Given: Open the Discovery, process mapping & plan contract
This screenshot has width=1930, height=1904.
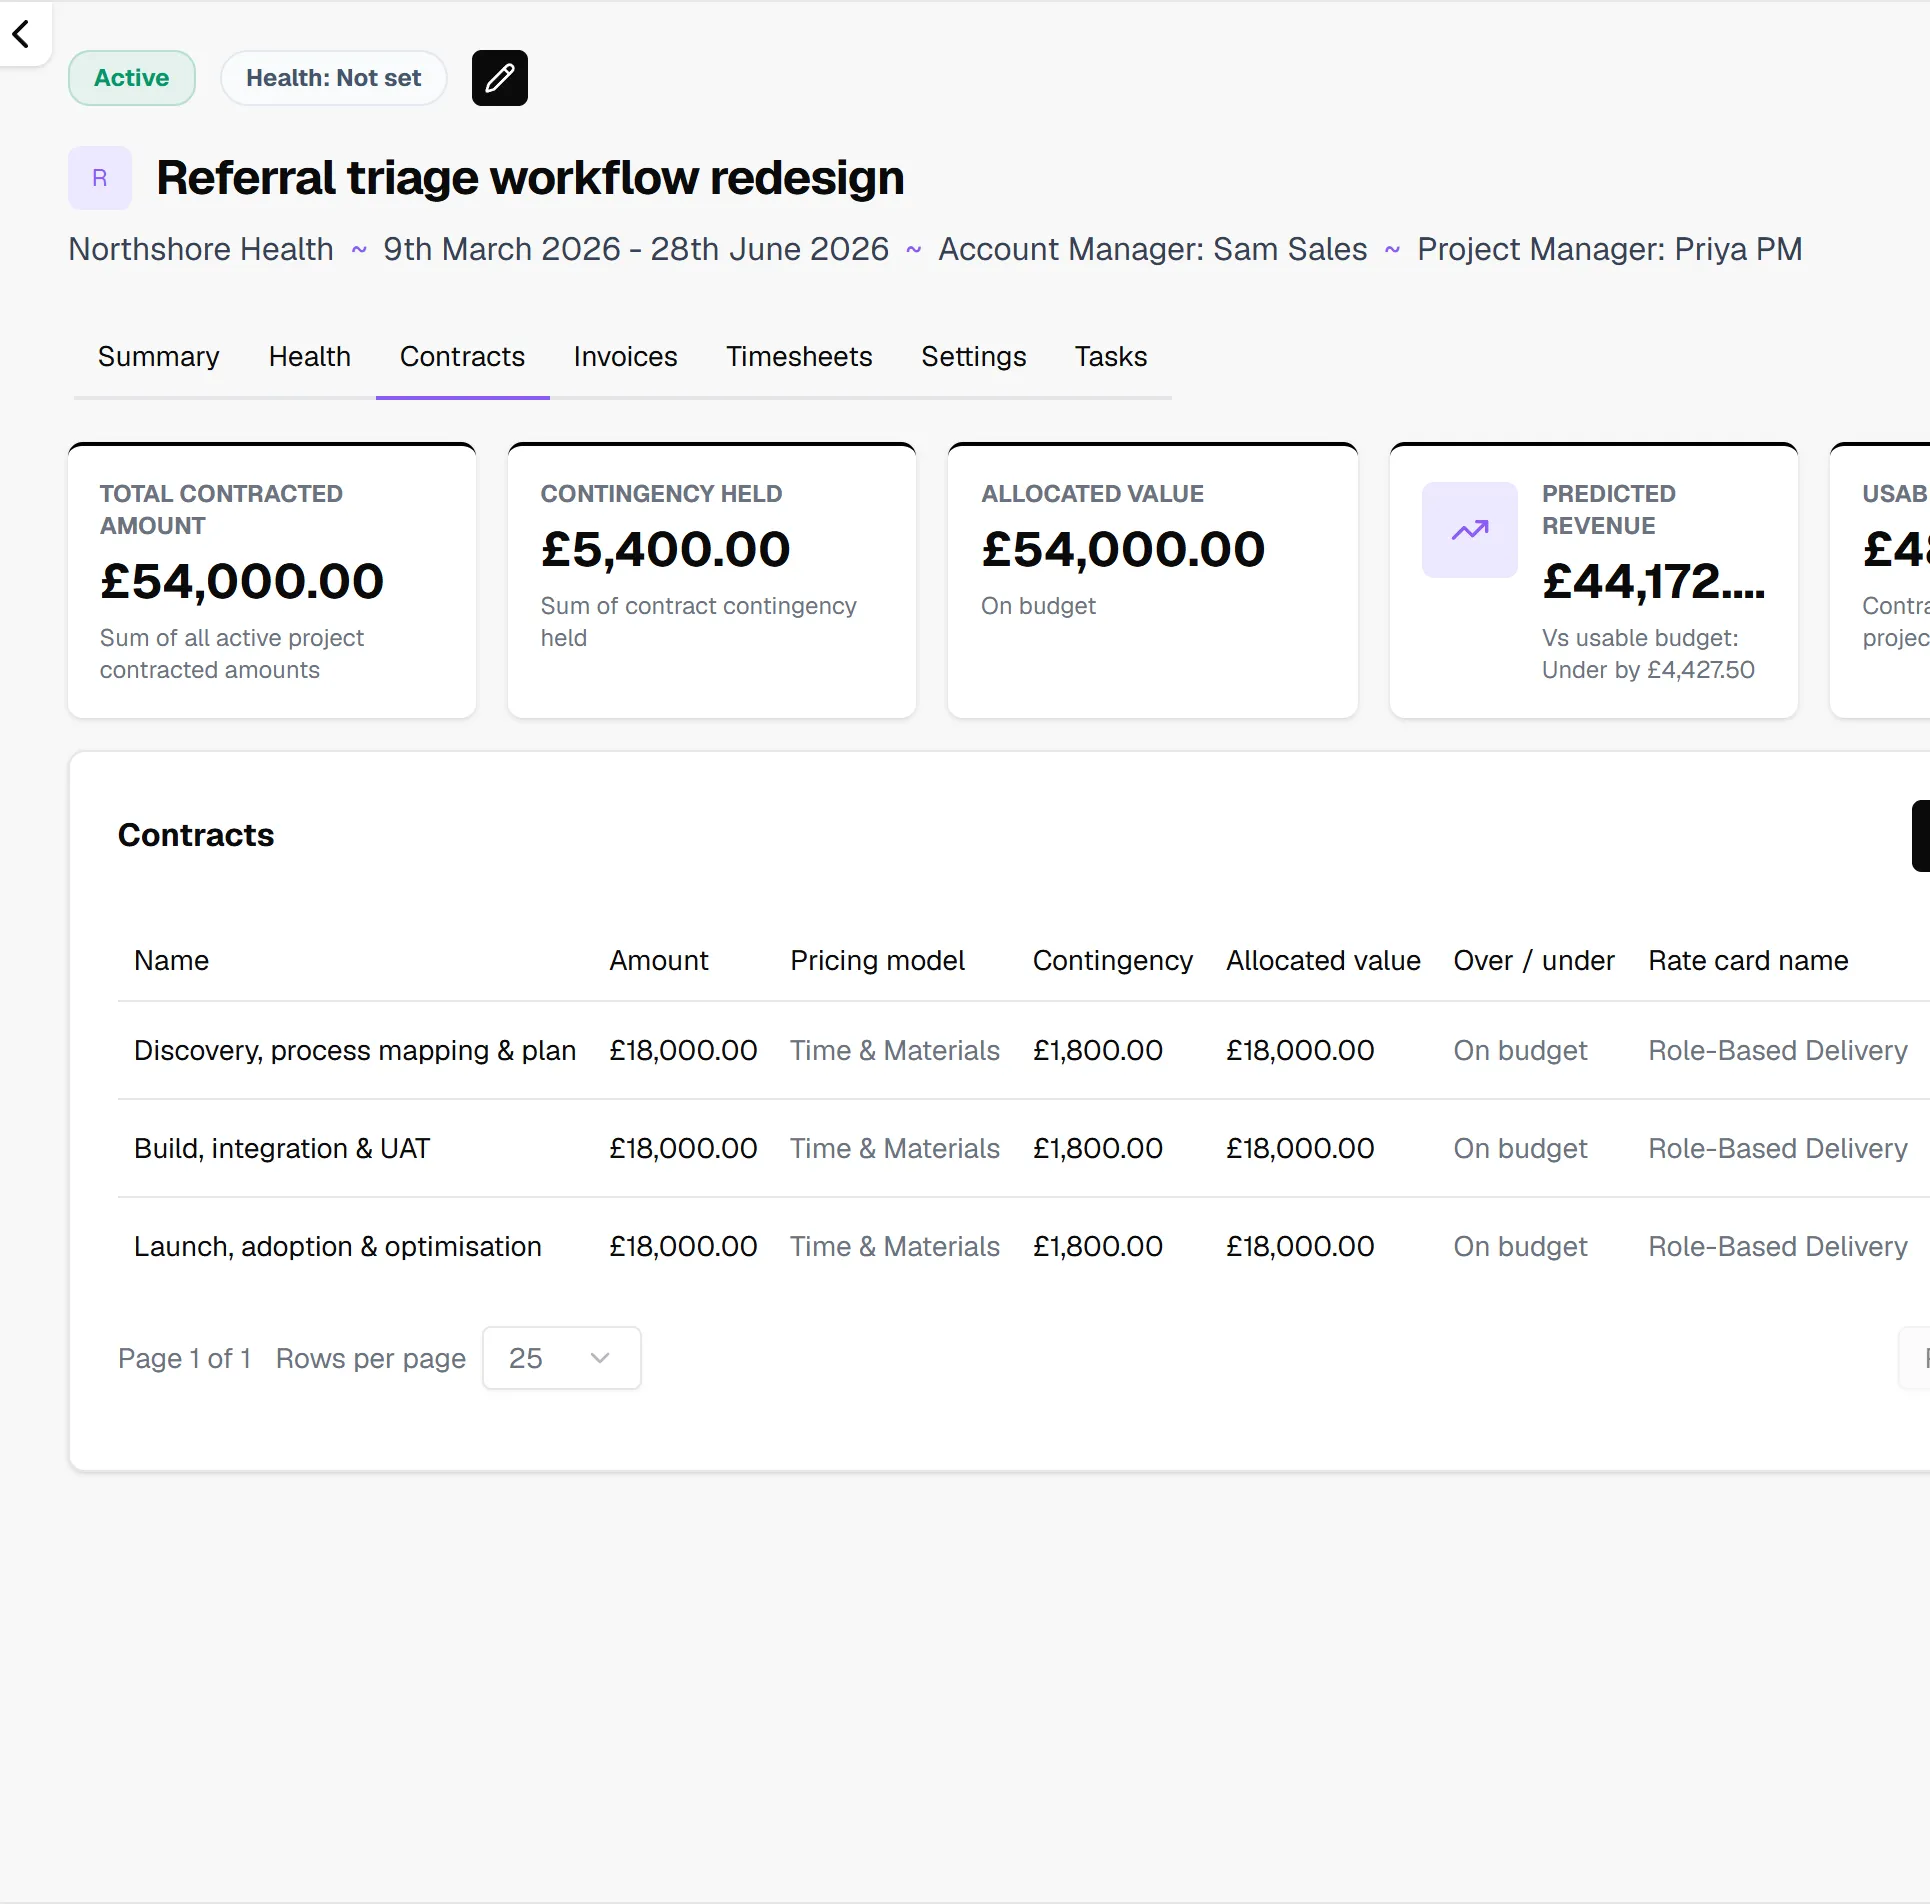Looking at the screenshot, I should [355, 1051].
